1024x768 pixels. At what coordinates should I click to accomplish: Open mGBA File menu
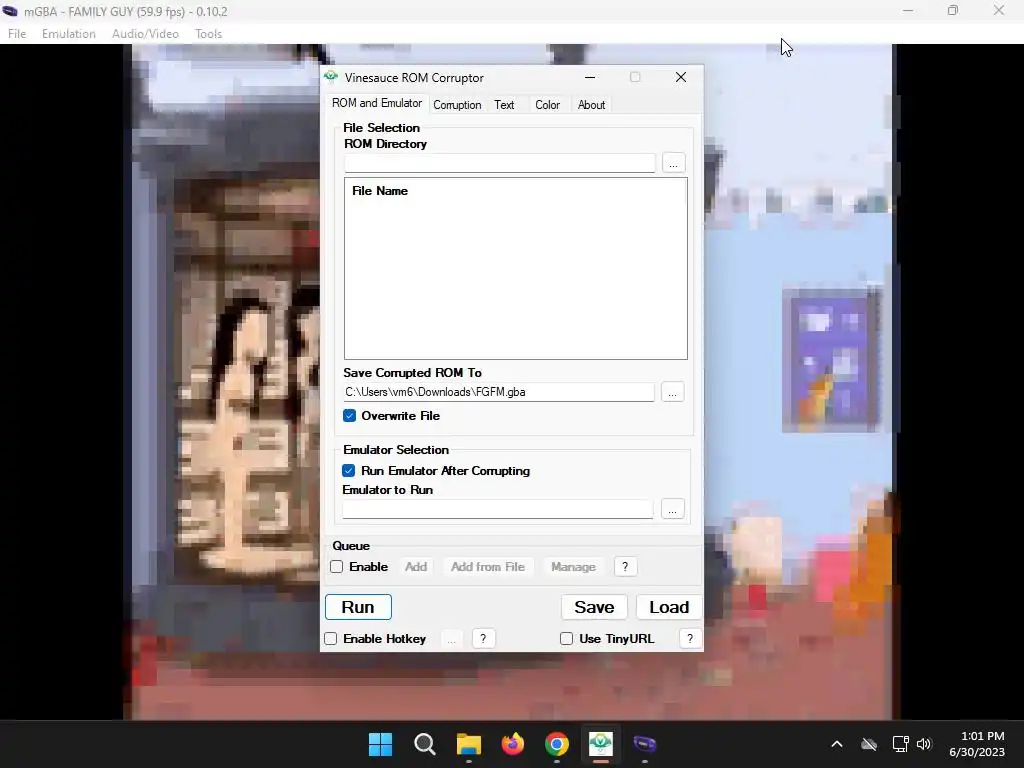tap(17, 34)
